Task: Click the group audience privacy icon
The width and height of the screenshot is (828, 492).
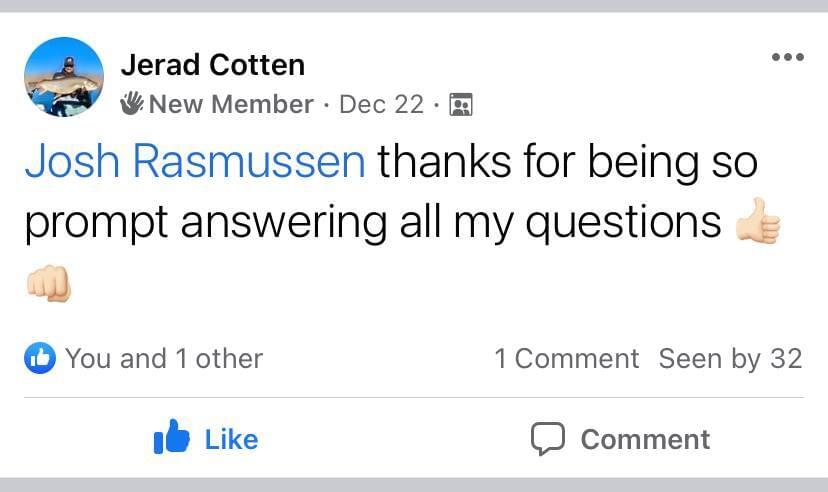Action: 461,104
